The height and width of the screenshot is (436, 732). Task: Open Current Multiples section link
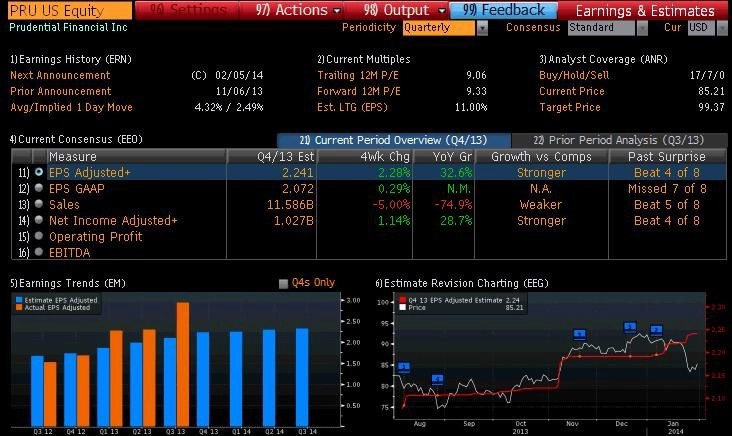[x=364, y=59]
